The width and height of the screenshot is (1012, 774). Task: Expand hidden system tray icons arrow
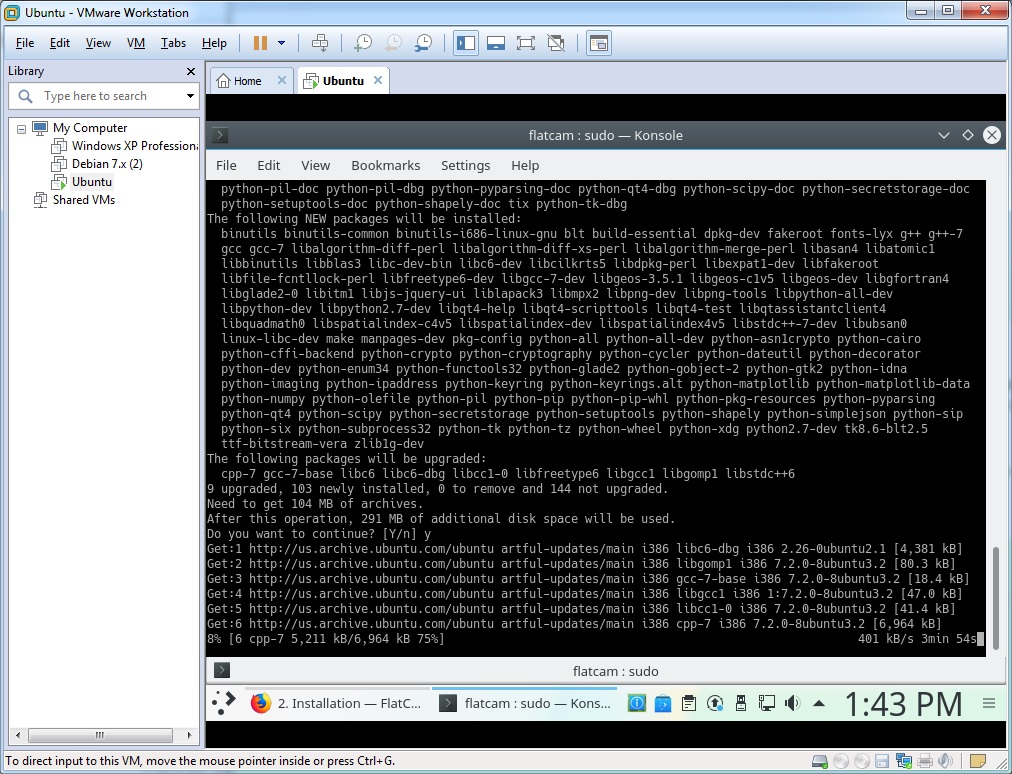[x=819, y=703]
